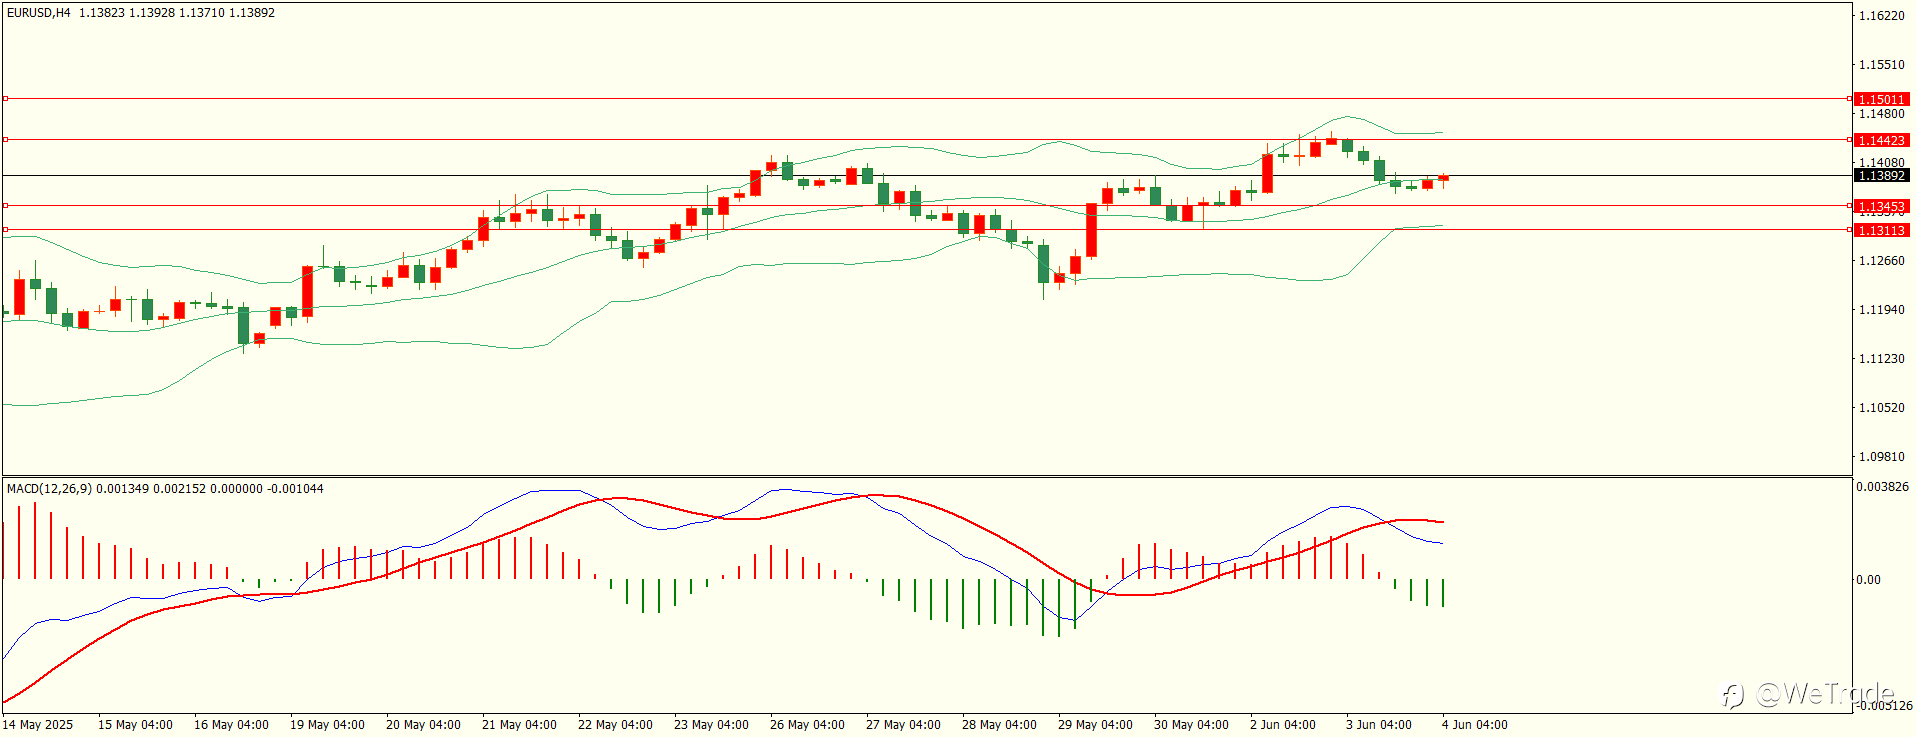Select the red horizontal line at 1.15011
Screen dimensions: 1916x737
[x=927, y=99]
